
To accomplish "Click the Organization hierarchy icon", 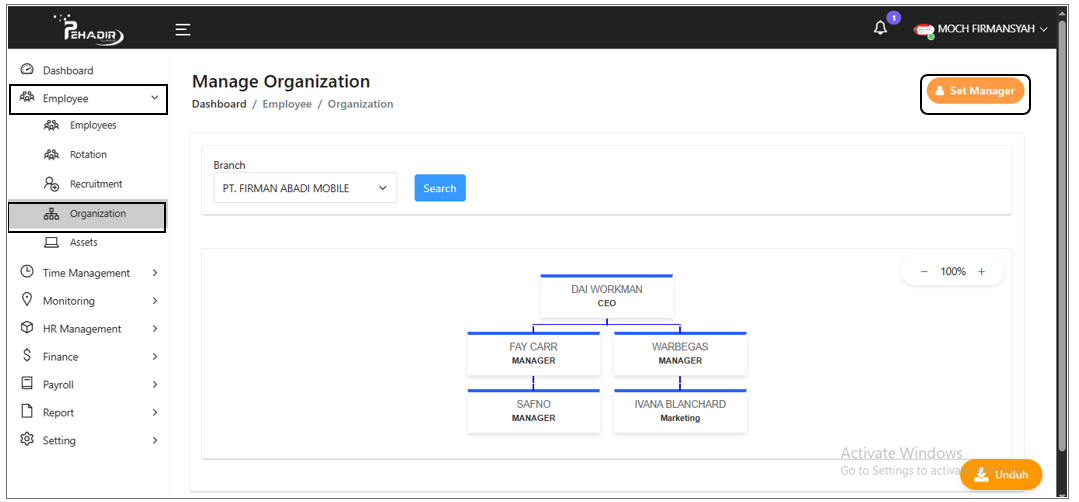I will click(x=51, y=214).
